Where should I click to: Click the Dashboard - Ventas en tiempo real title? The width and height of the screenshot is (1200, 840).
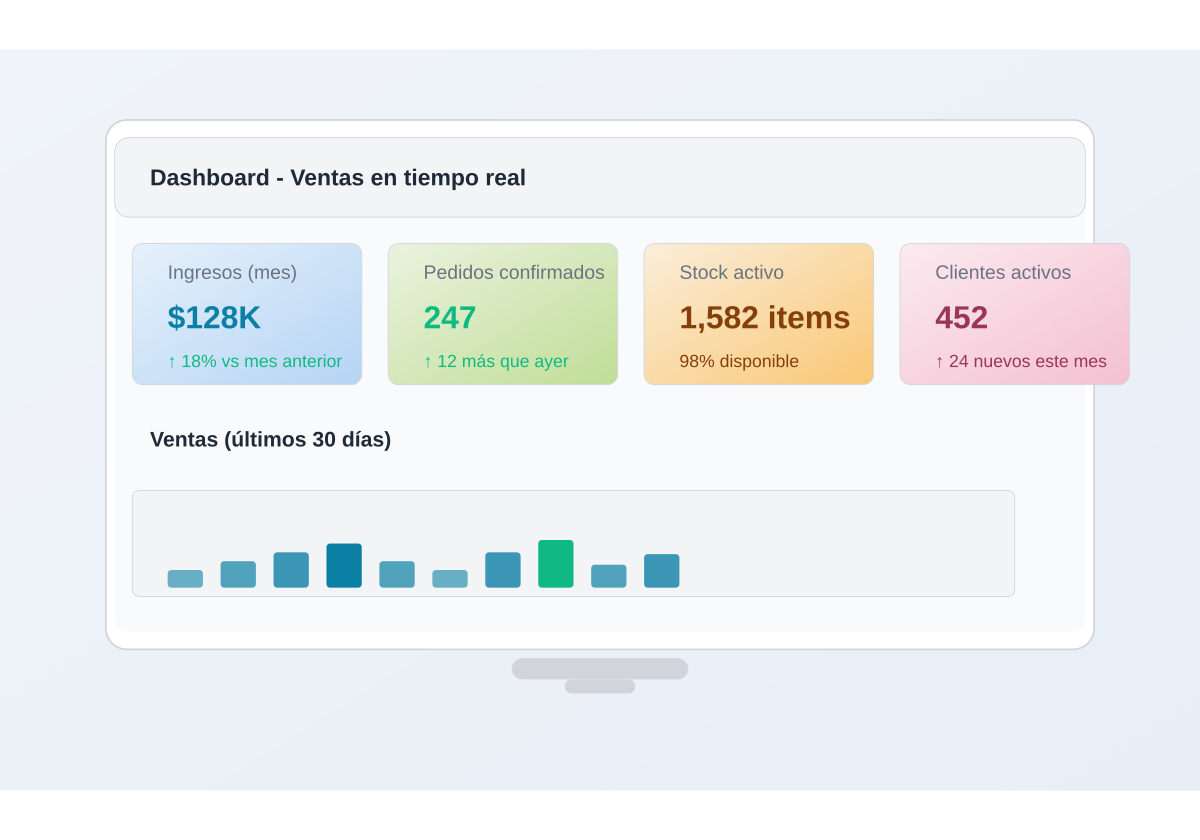pyautogui.click(x=338, y=178)
